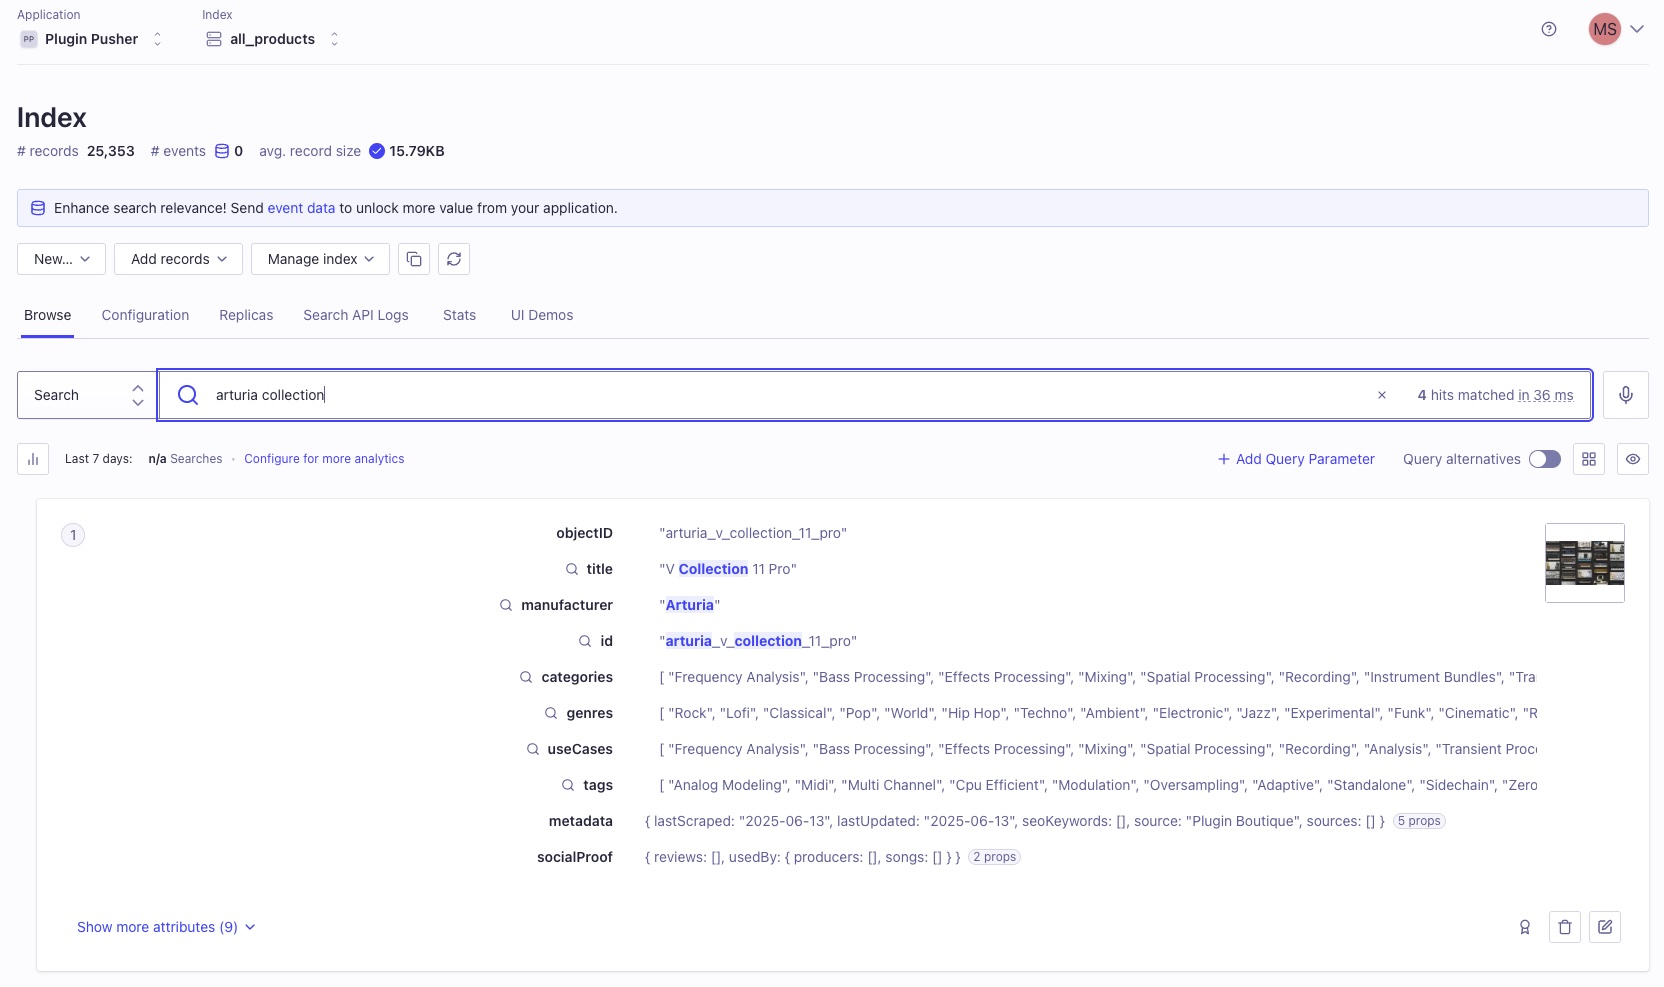The image size is (1664, 987).
Task: Toggle the eye visibility preview button
Action: pyautogui.click(x=1633, y=459)
